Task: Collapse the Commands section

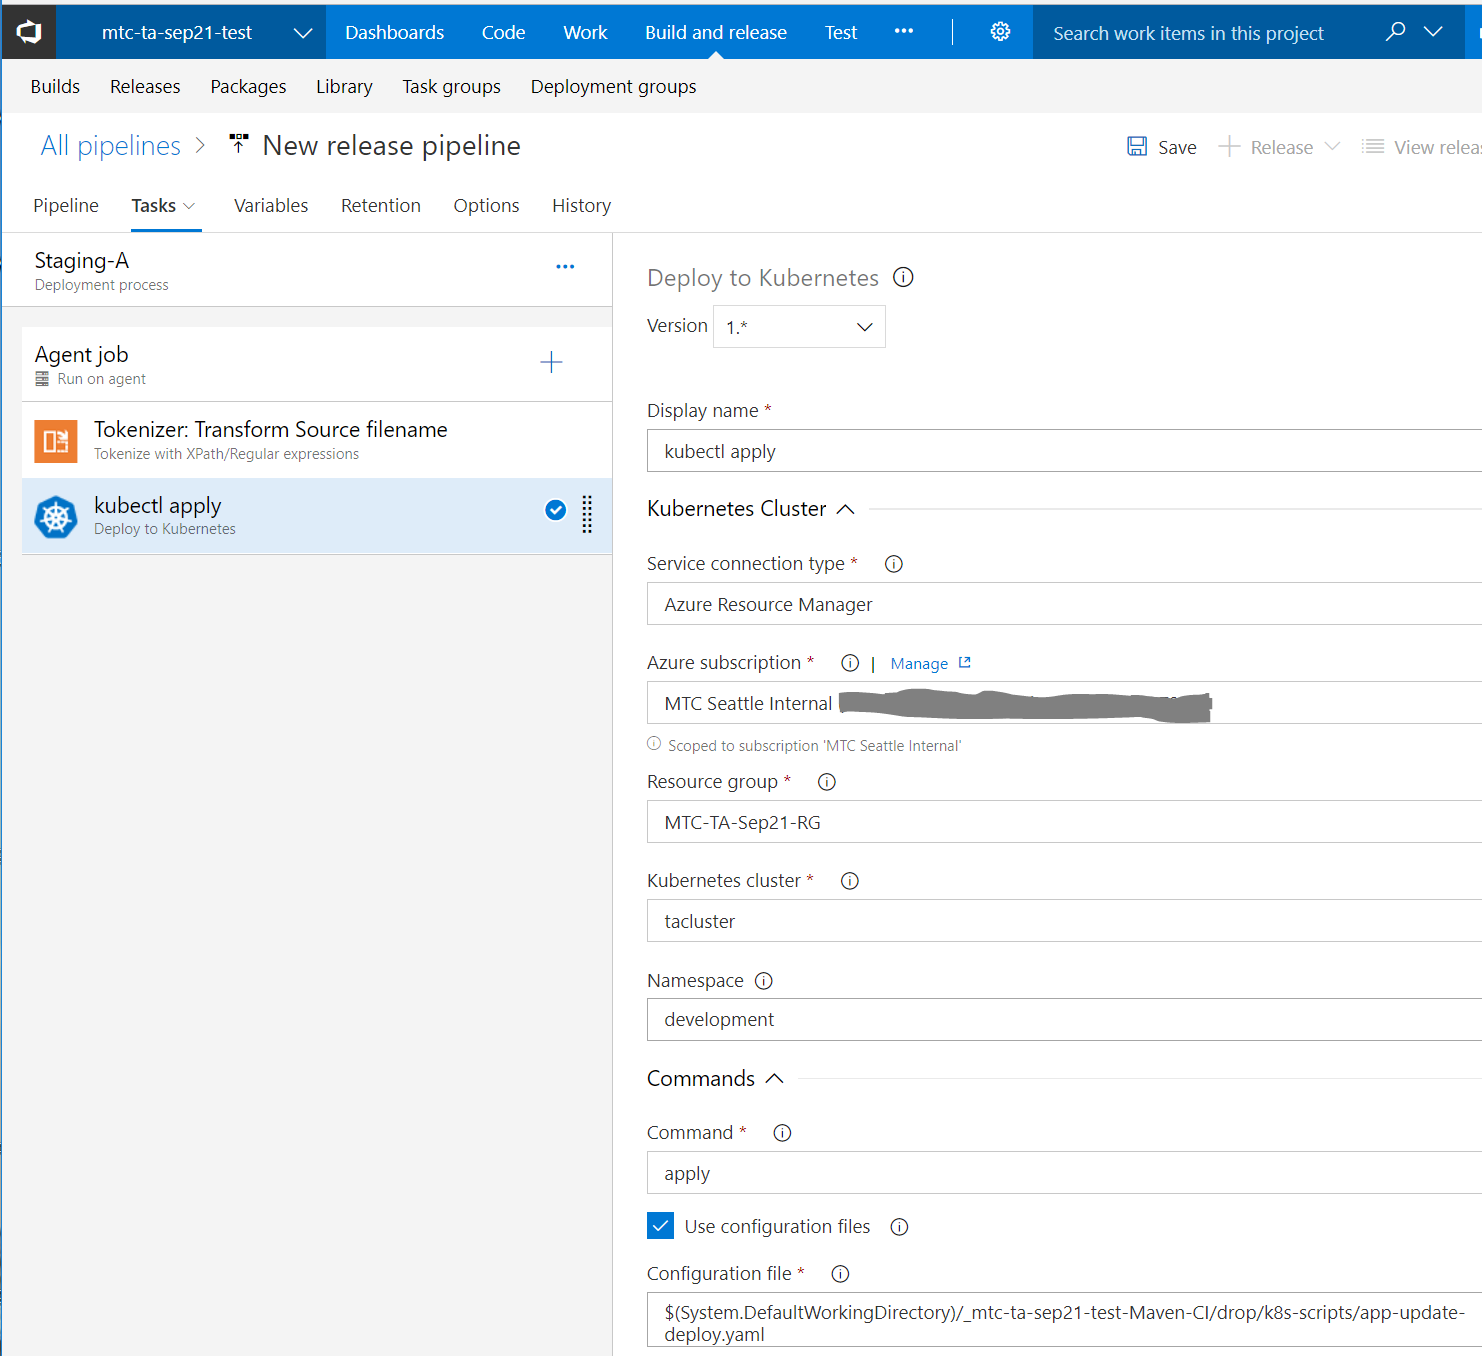Action: (774, 1079)
